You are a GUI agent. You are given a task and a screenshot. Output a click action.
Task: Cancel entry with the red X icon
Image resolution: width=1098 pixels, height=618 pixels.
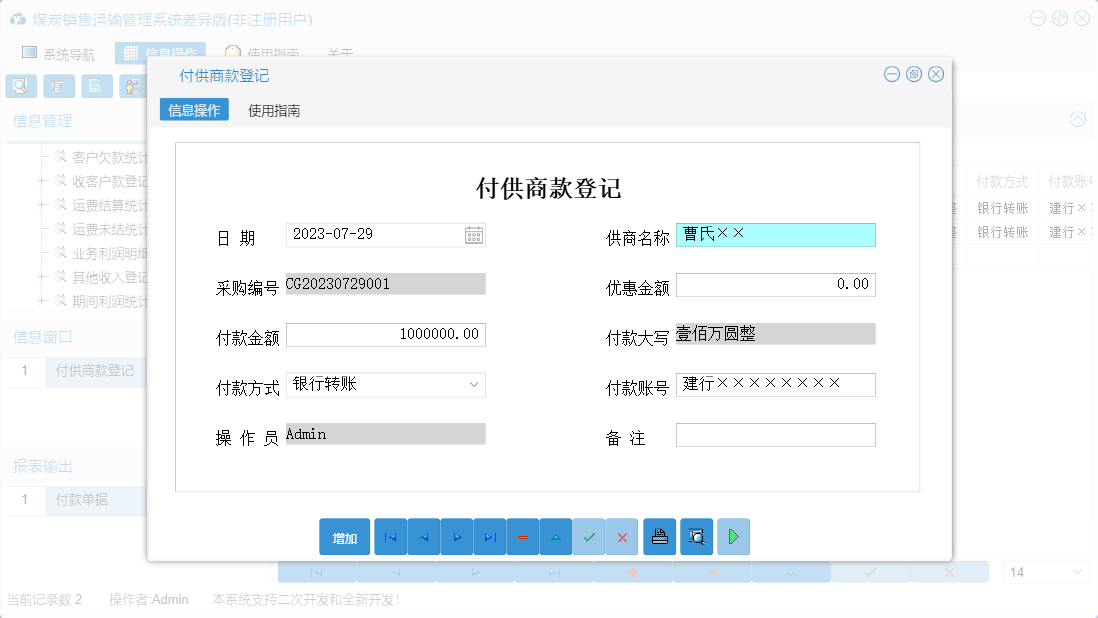point(622,537)
